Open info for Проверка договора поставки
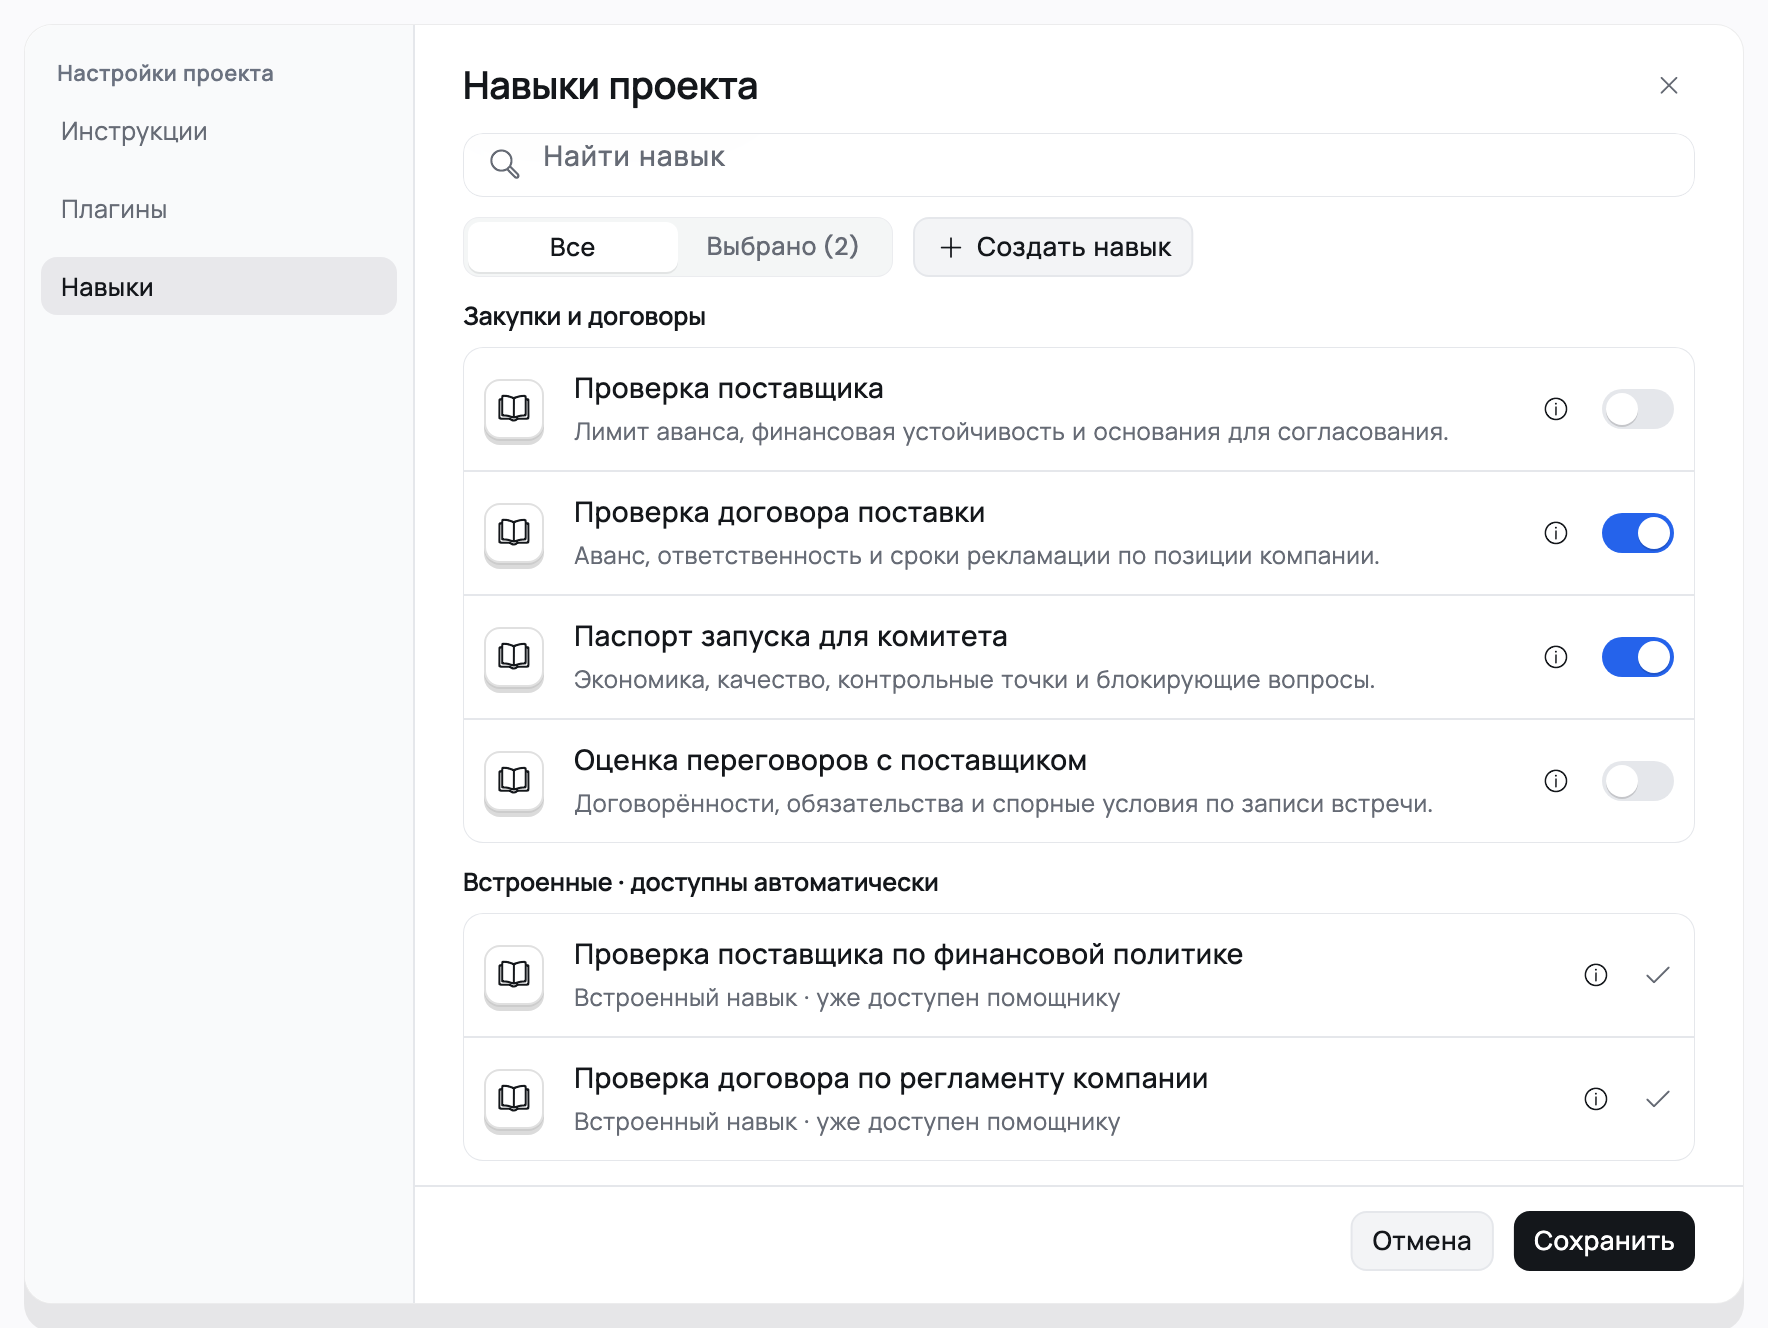 click(1556, 533)
